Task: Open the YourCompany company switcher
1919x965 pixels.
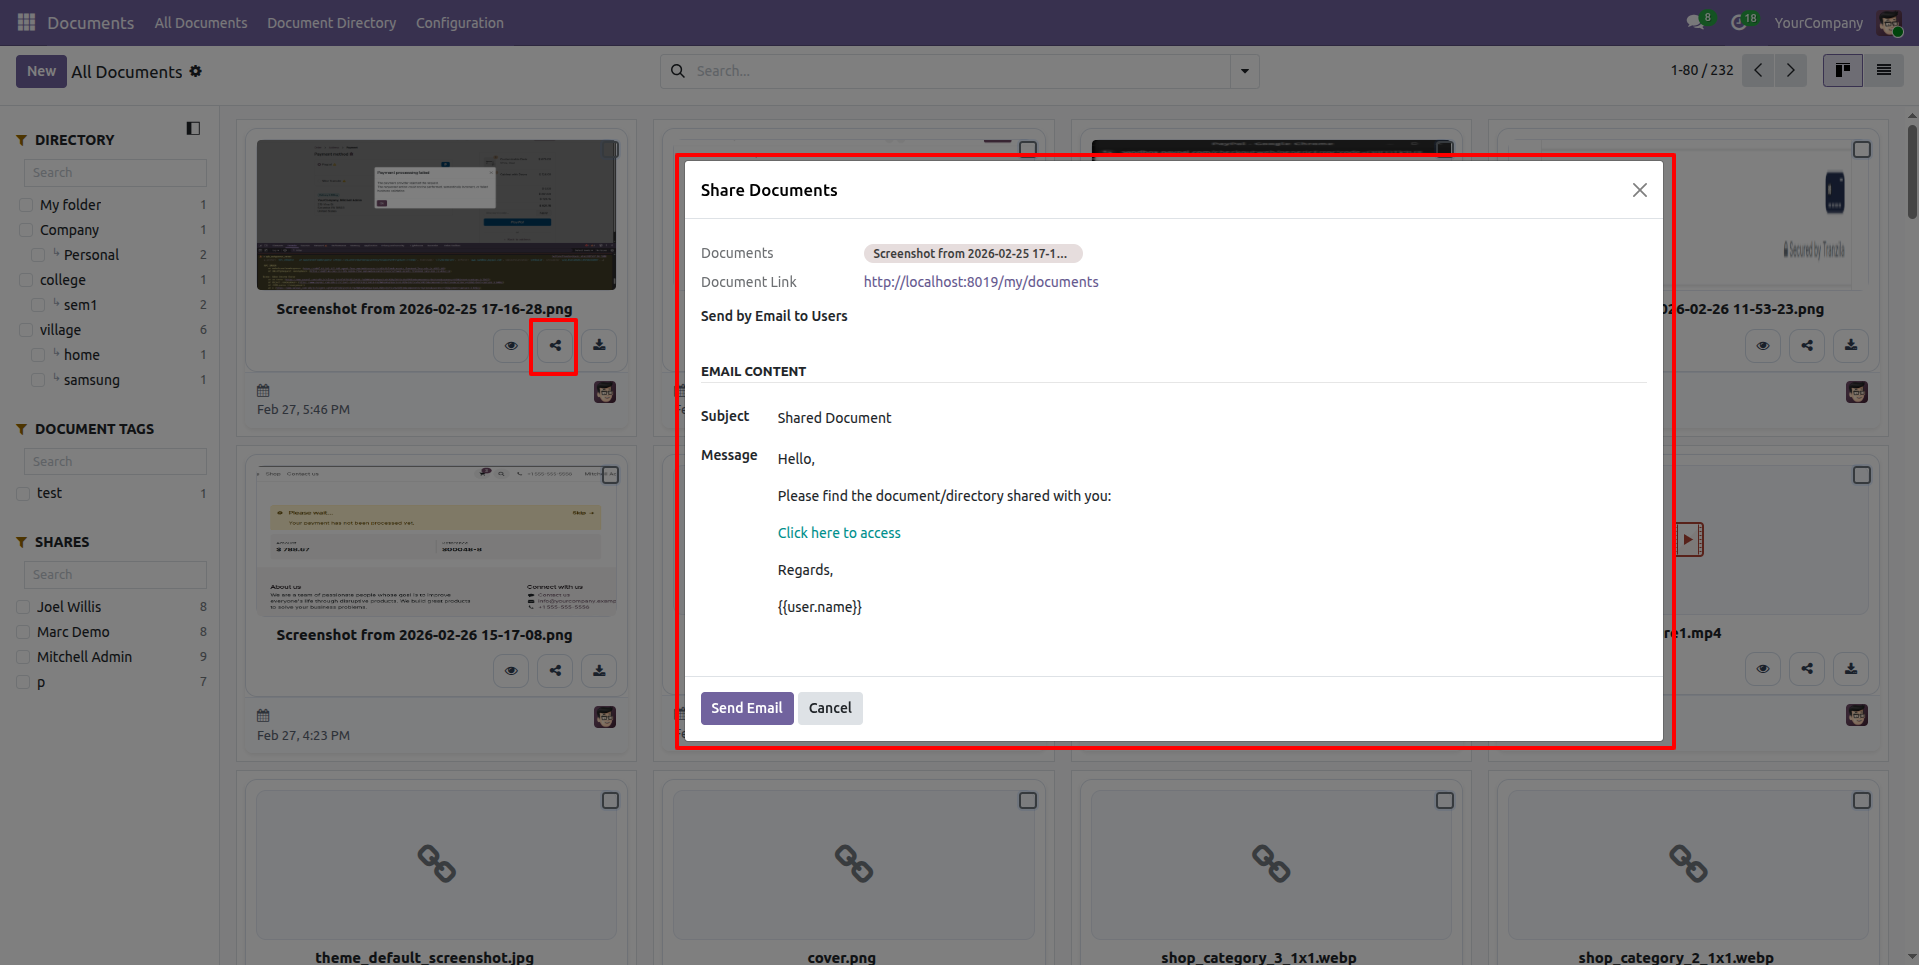Action: point(1818,23)
